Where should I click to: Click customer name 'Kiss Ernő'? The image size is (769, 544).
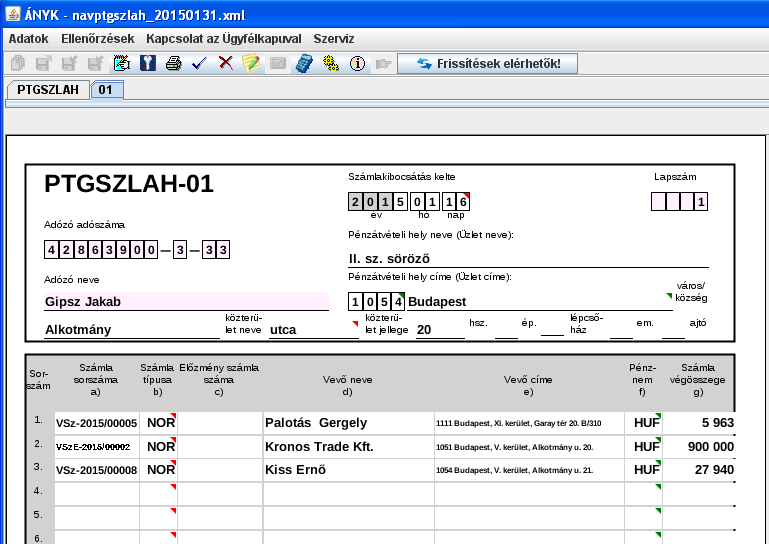348,470
